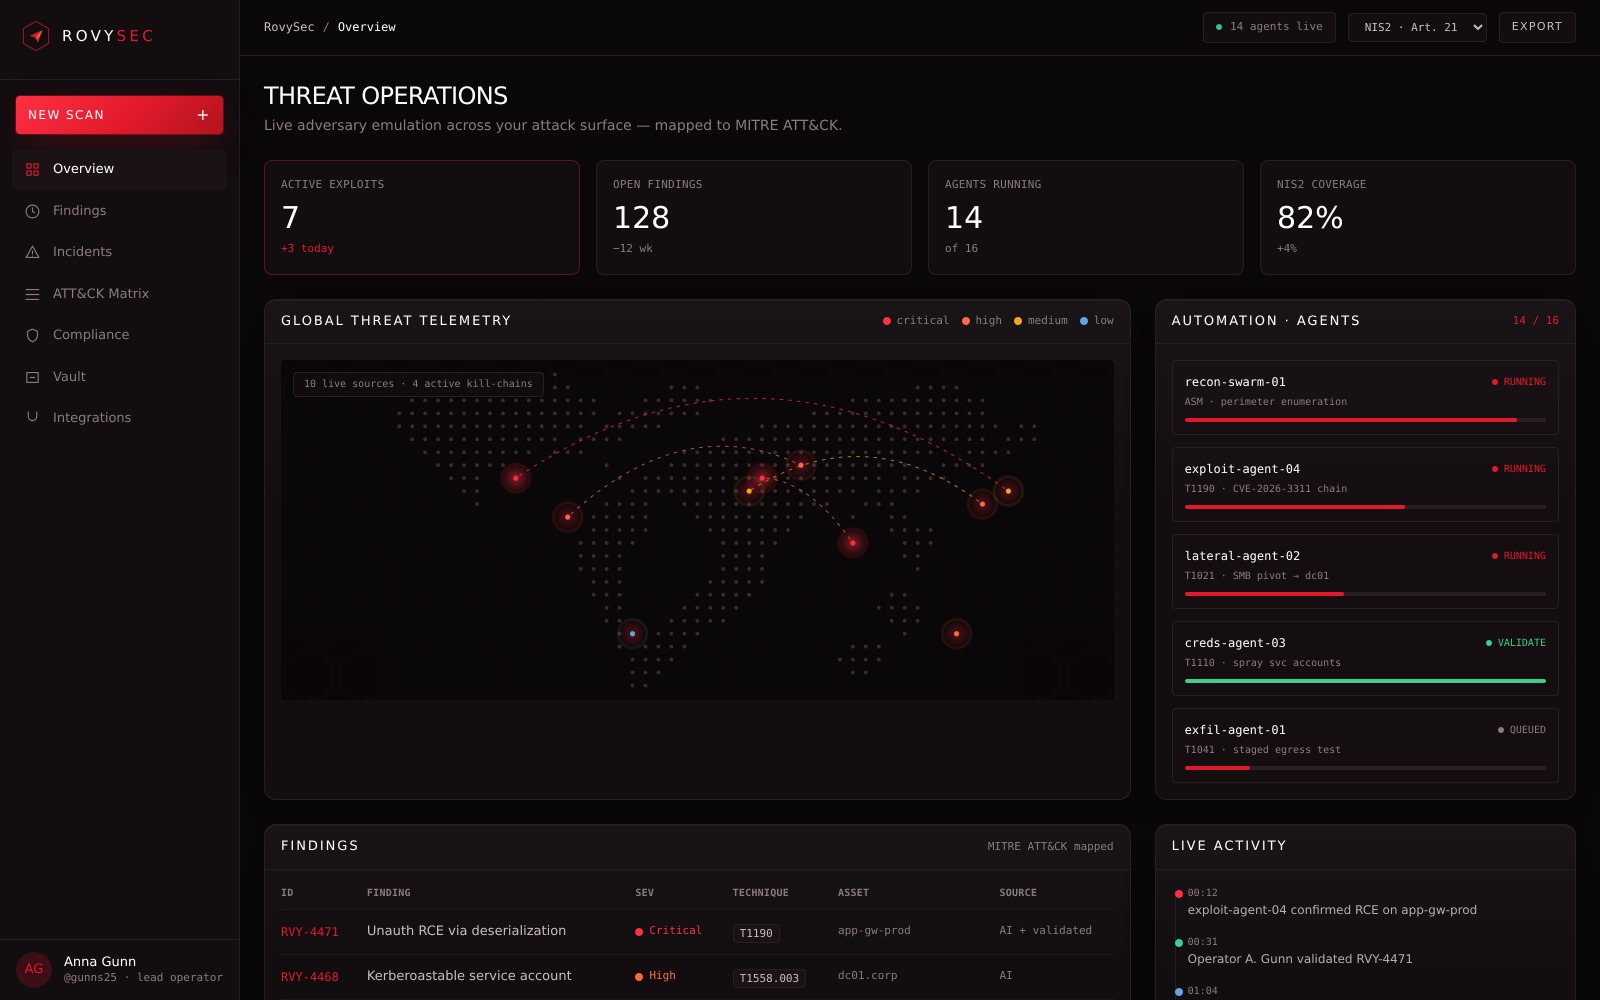The width and height of the screenshot is (1600, 1000).
Task: Open the NIS2 Coverage stat card
Action: [x=1418, y=217]
